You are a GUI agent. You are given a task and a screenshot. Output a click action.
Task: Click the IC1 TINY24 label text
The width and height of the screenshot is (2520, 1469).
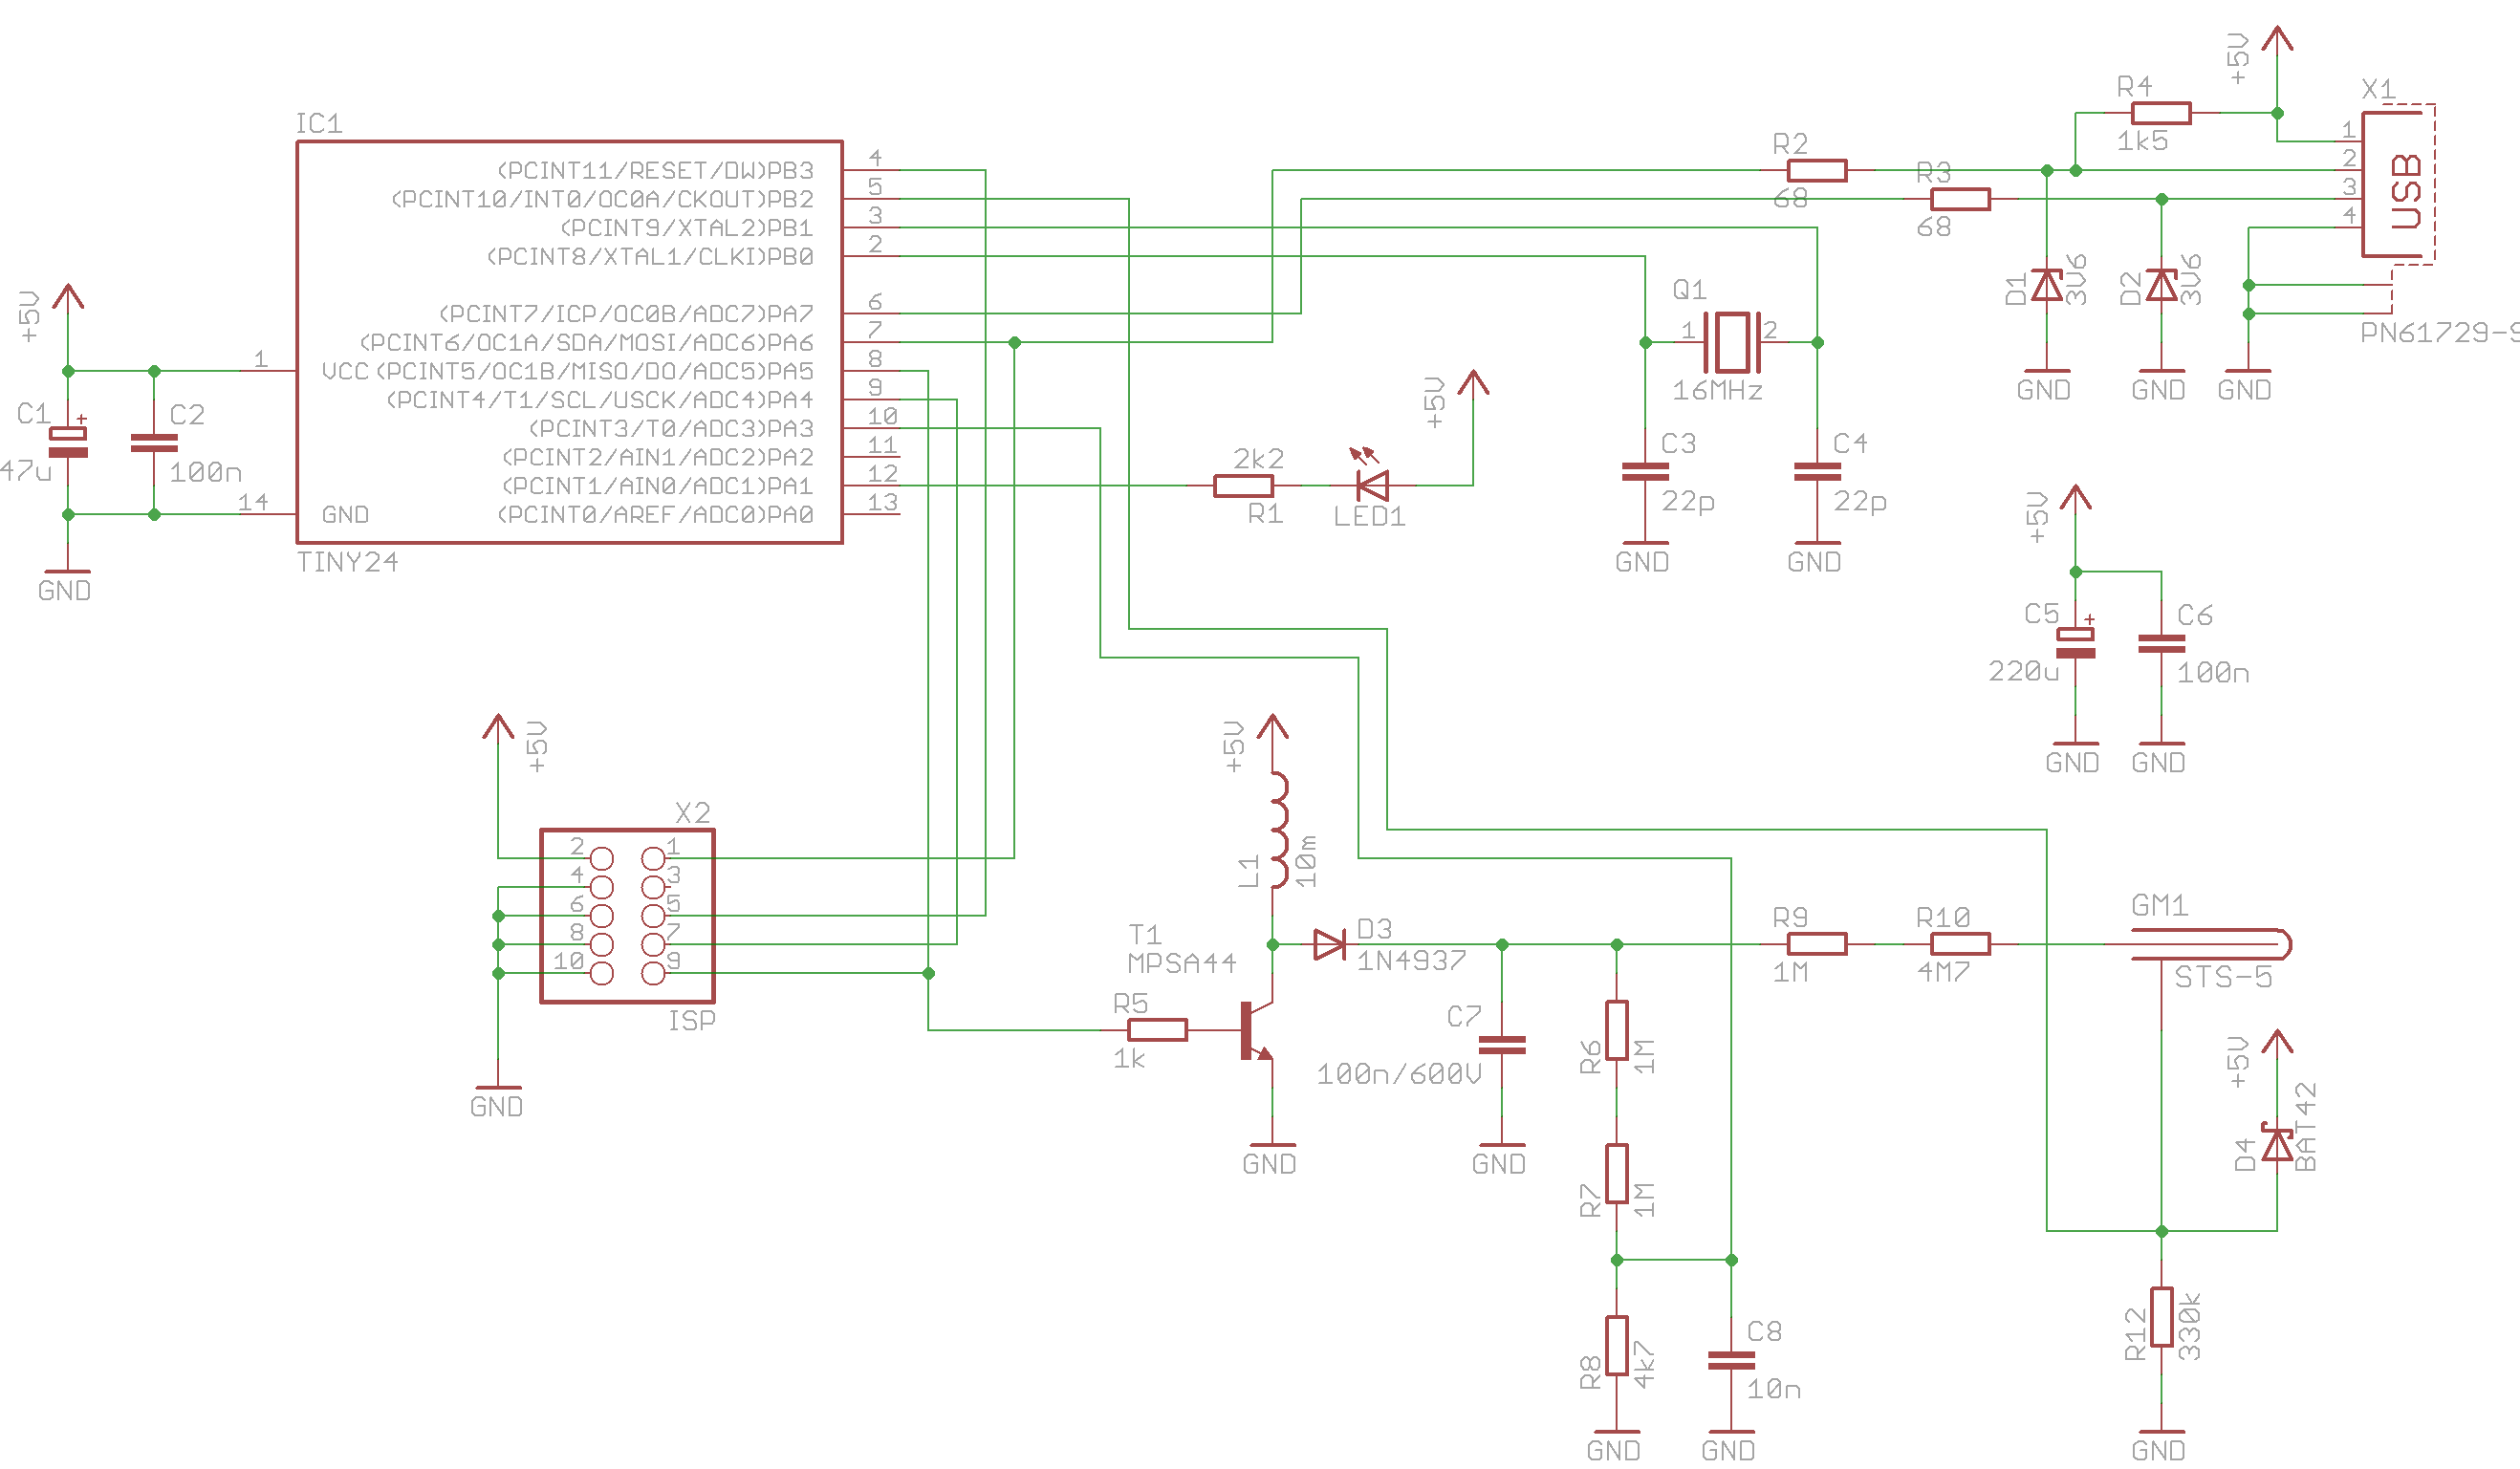347,562
